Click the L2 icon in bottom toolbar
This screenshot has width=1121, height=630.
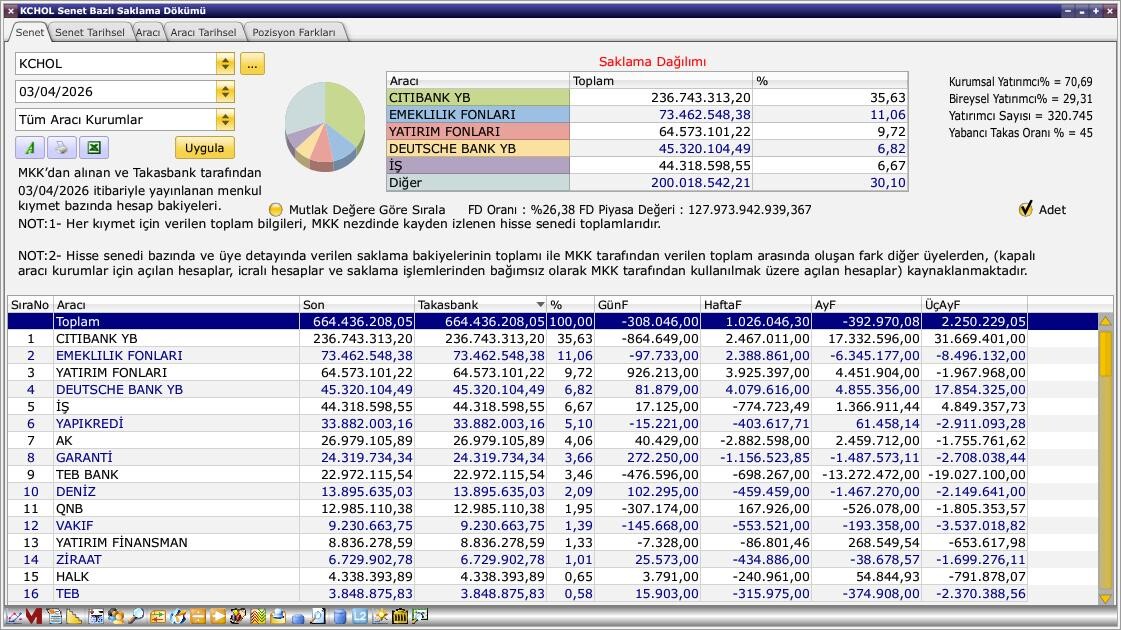[x=358, y=616]
